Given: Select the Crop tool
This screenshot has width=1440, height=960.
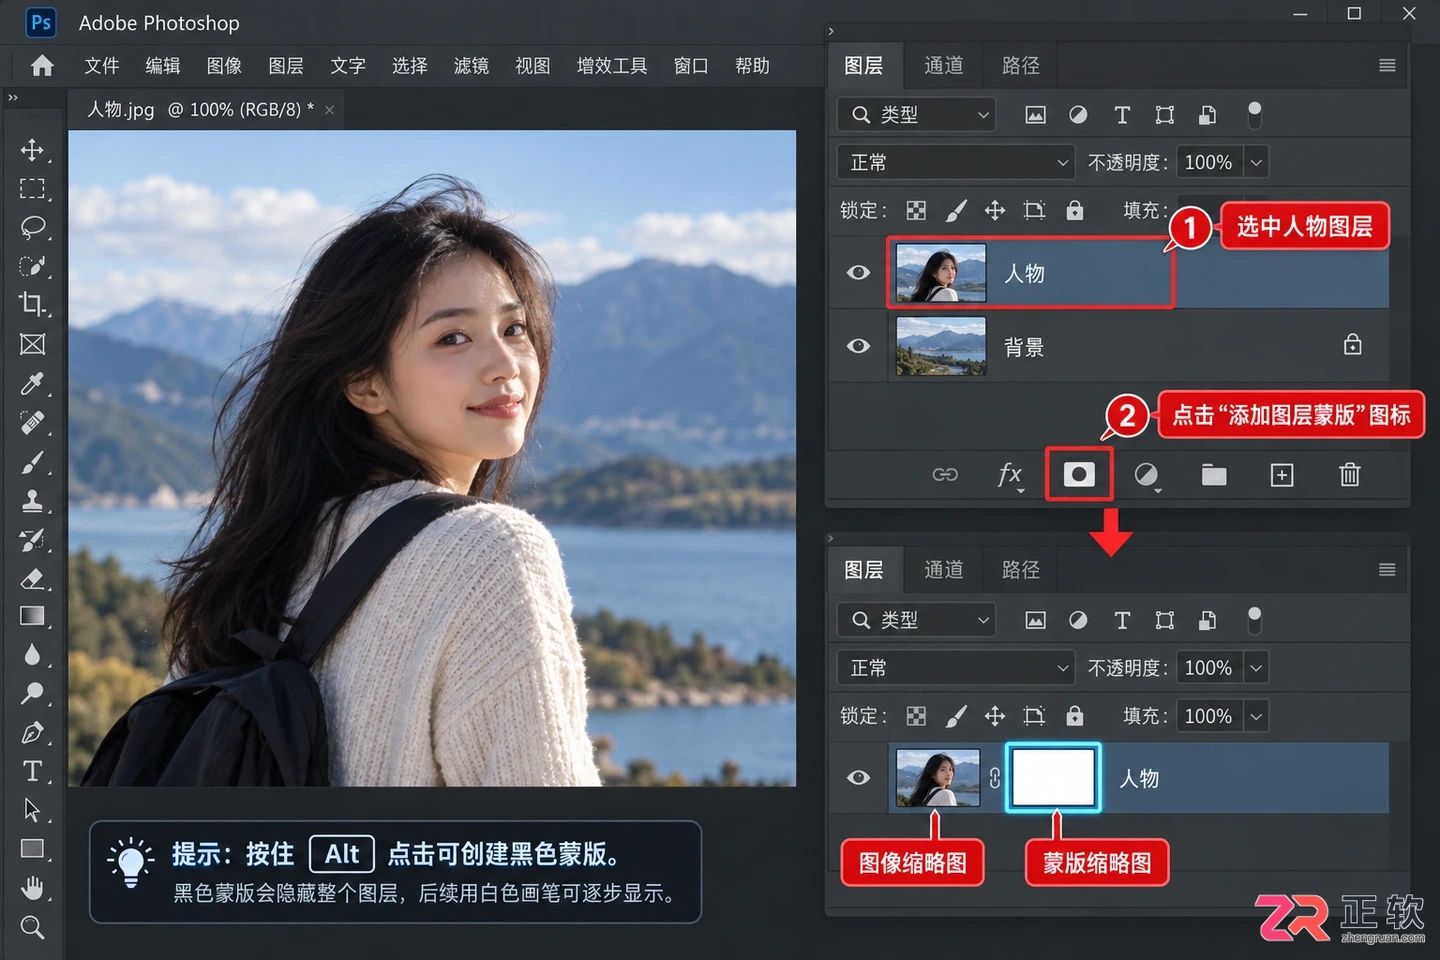Looking at the screenshot, I should [x=32, y=304].
